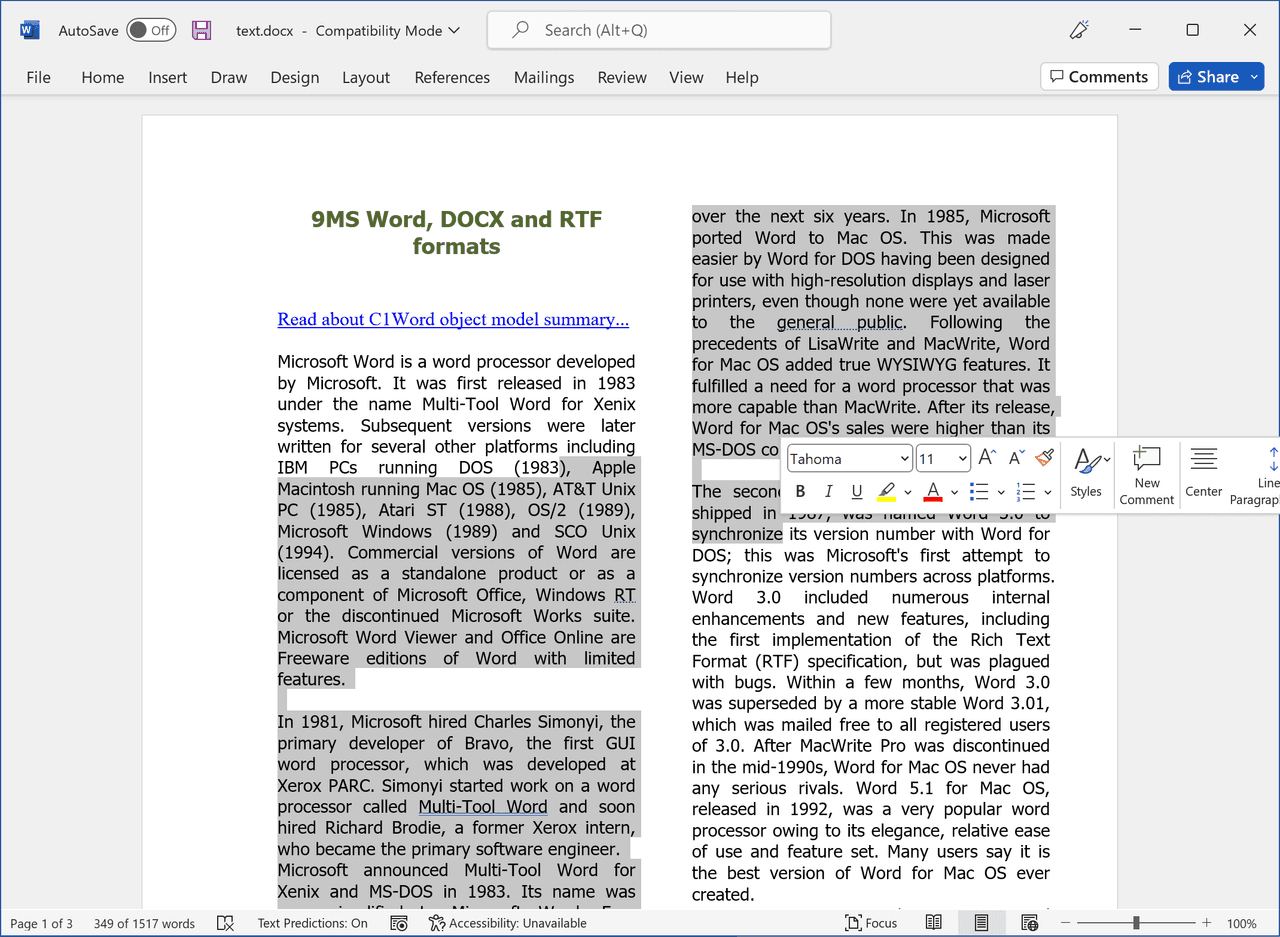Viewport: 1280px width, 937px height.
Task: Click the underlined Multi-Tool Word phrase
Action: tap(483, 807)
